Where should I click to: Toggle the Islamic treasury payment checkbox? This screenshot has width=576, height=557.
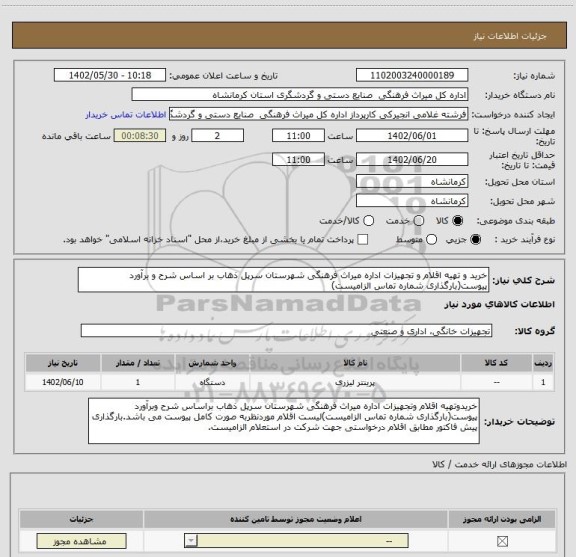[x=363, y=240]
